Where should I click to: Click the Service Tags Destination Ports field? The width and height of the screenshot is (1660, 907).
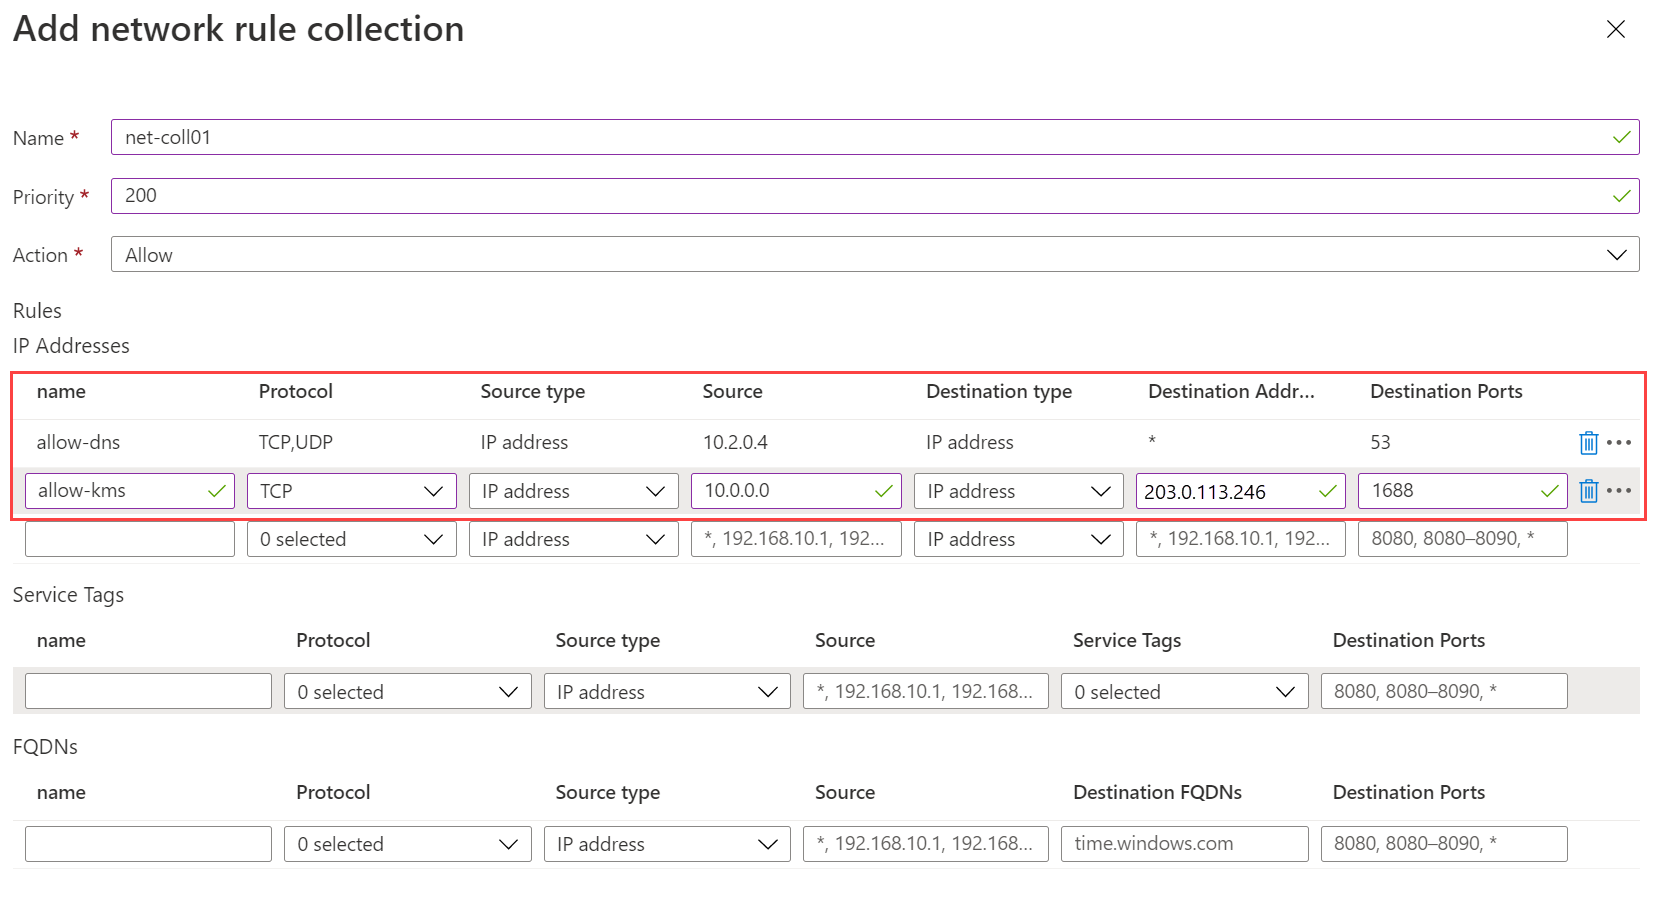pos(1444,691)
